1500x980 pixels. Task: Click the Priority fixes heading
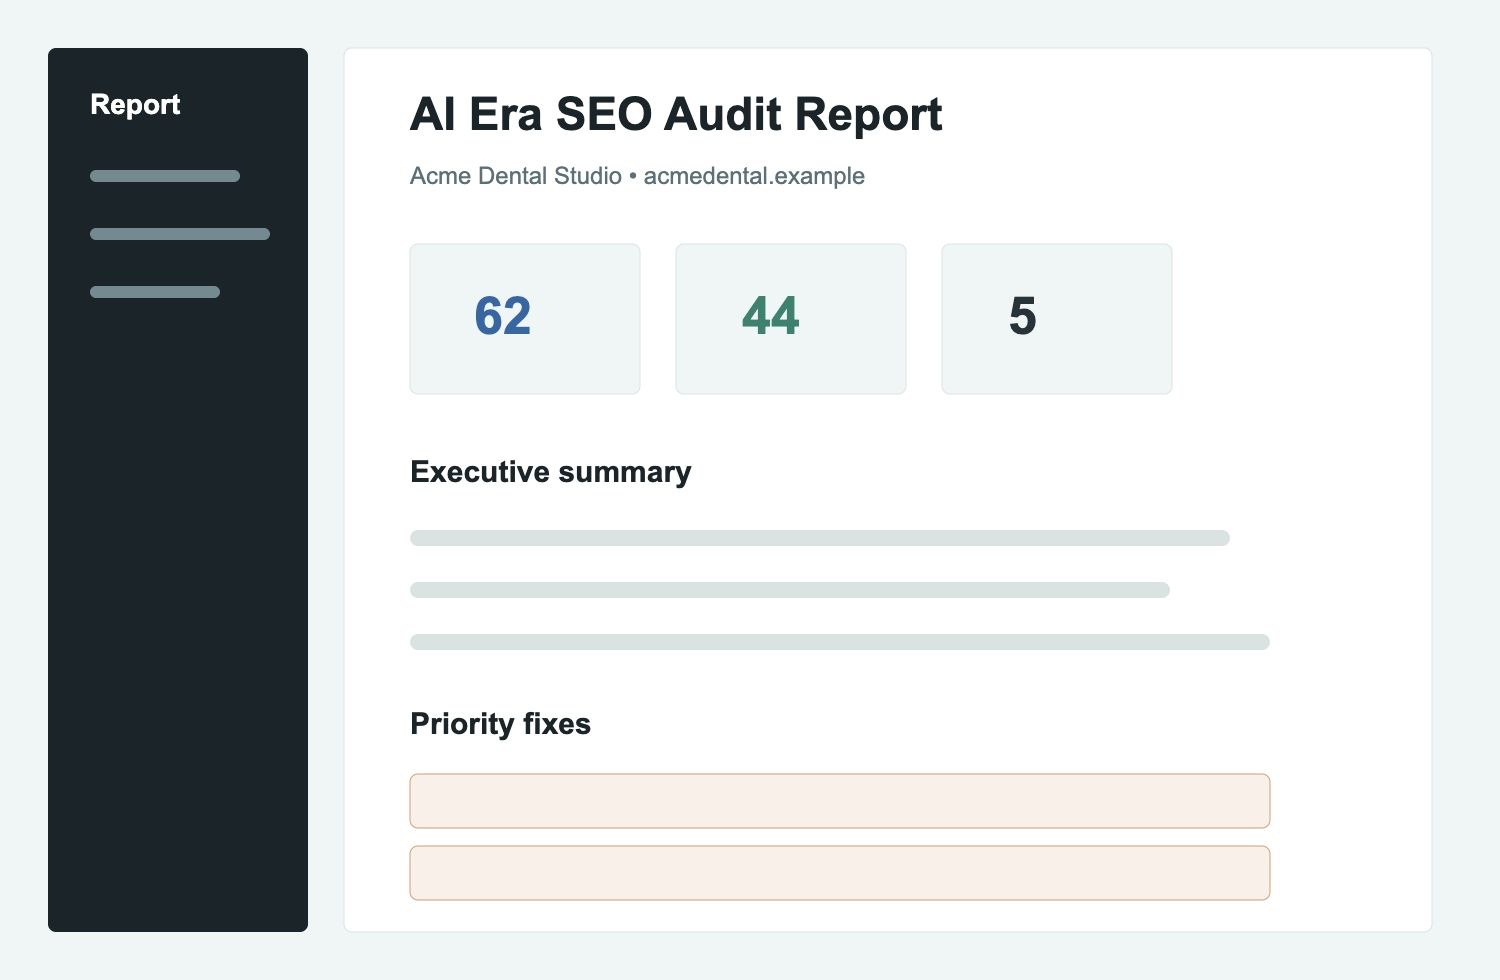tap(500, 724)
